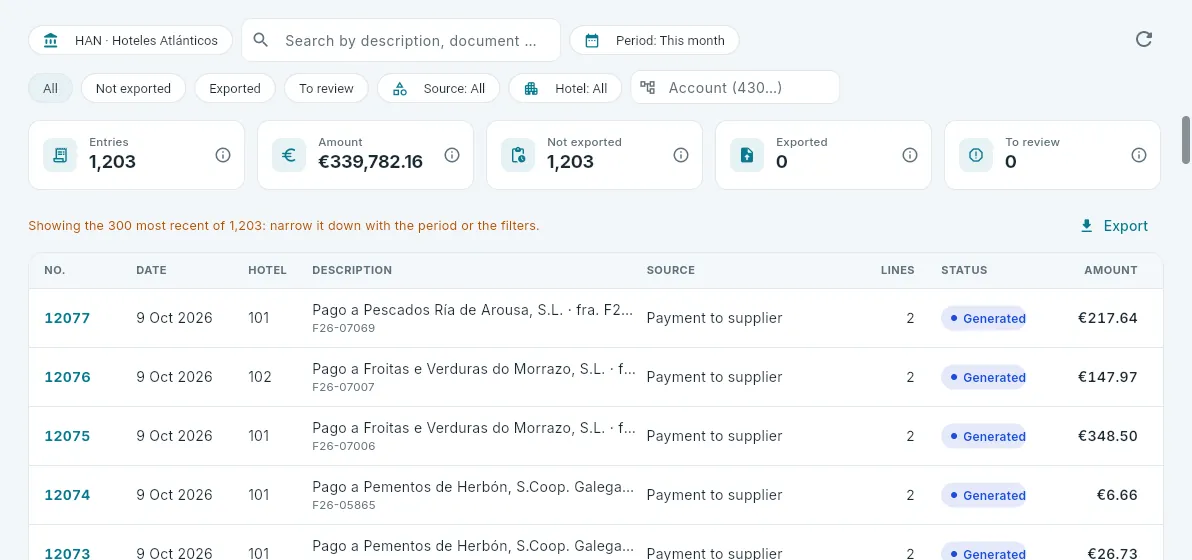Click the Export button
This screenshot has width=1192, height=560.
tap(1114, 226)
